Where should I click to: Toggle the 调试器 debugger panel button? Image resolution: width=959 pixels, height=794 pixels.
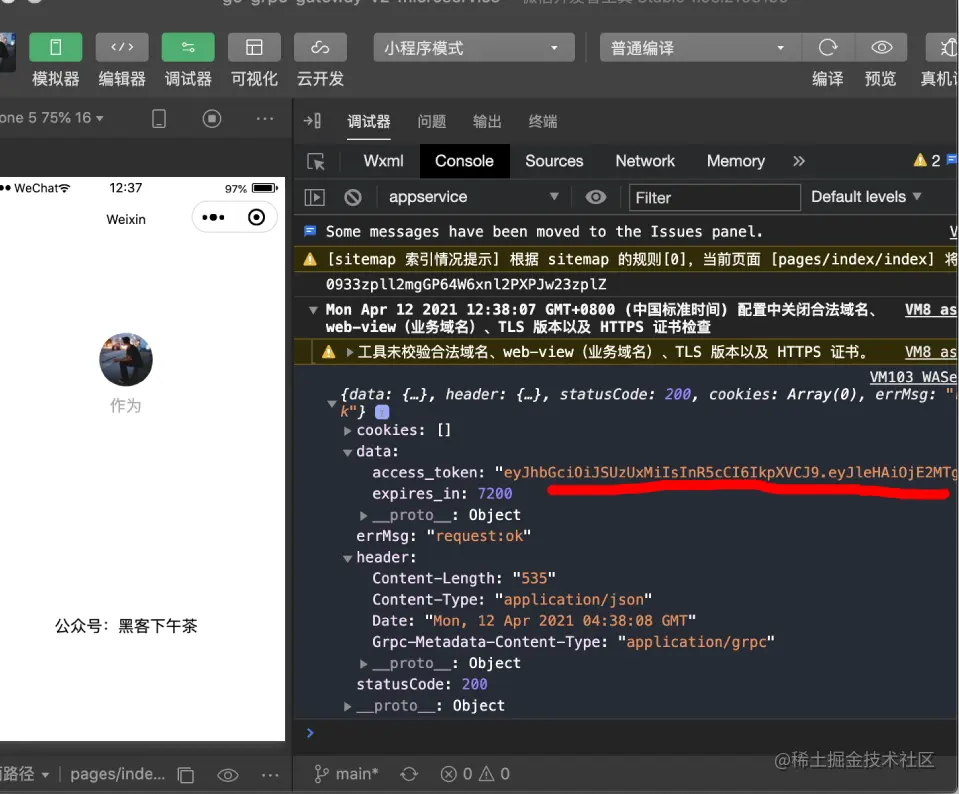pyautogui.click(x=188, y=47)
